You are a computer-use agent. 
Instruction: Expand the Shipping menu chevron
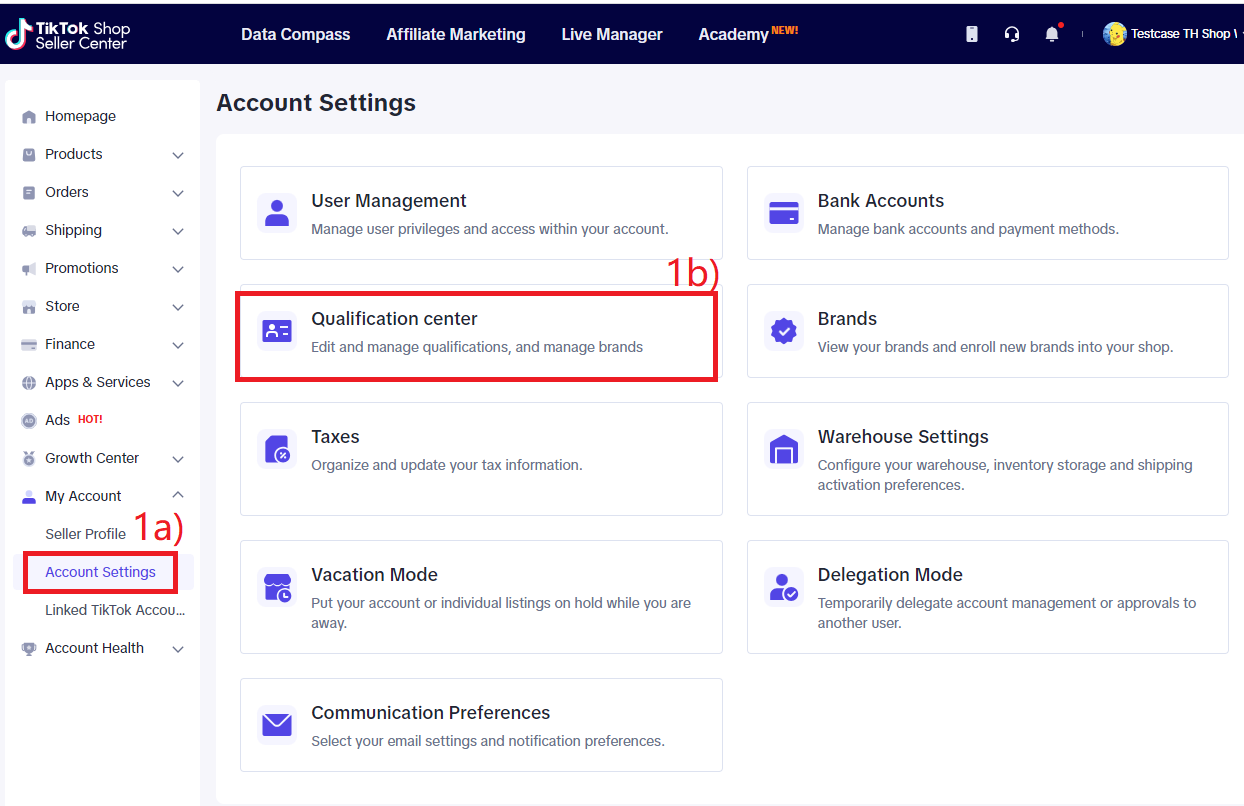[x=178, y=231]
